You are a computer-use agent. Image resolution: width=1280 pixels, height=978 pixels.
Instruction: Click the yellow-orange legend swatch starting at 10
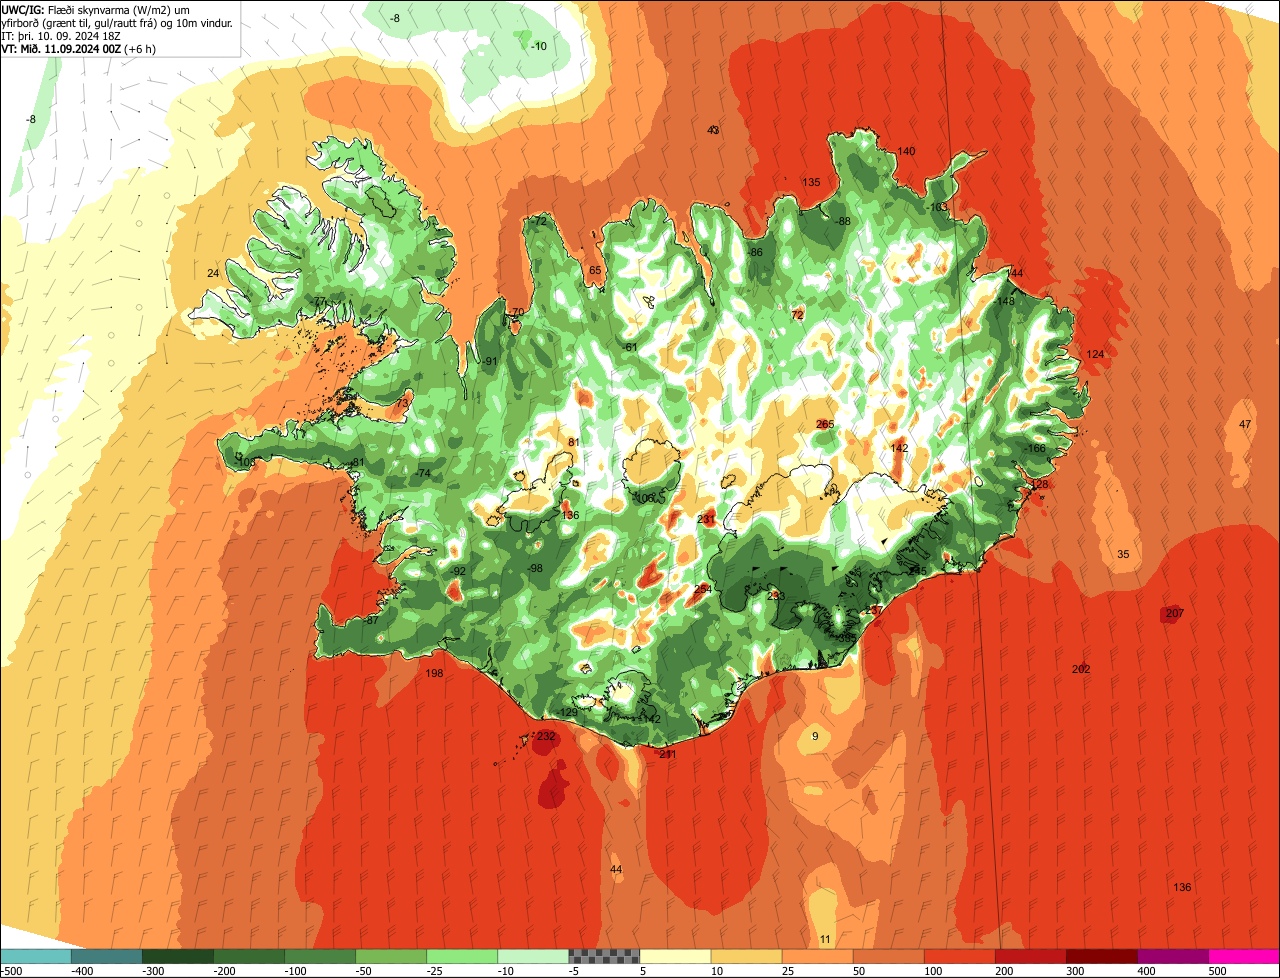coord(746,956)
